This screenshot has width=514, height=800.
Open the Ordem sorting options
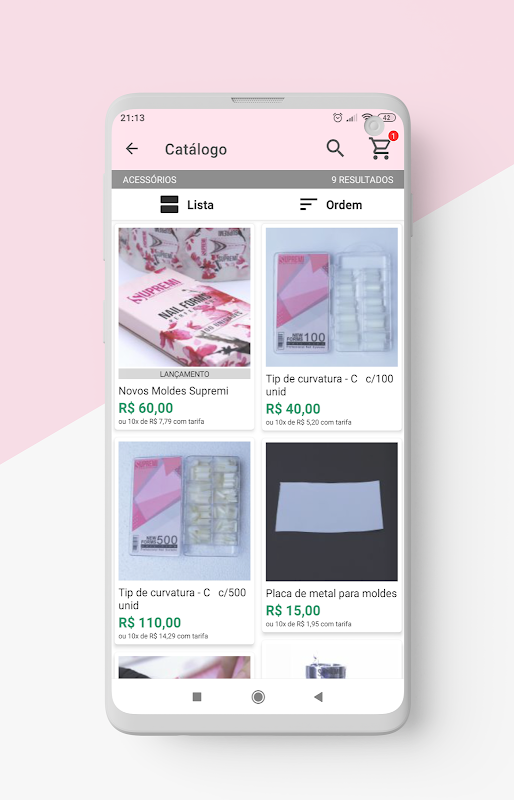(331, 205)
